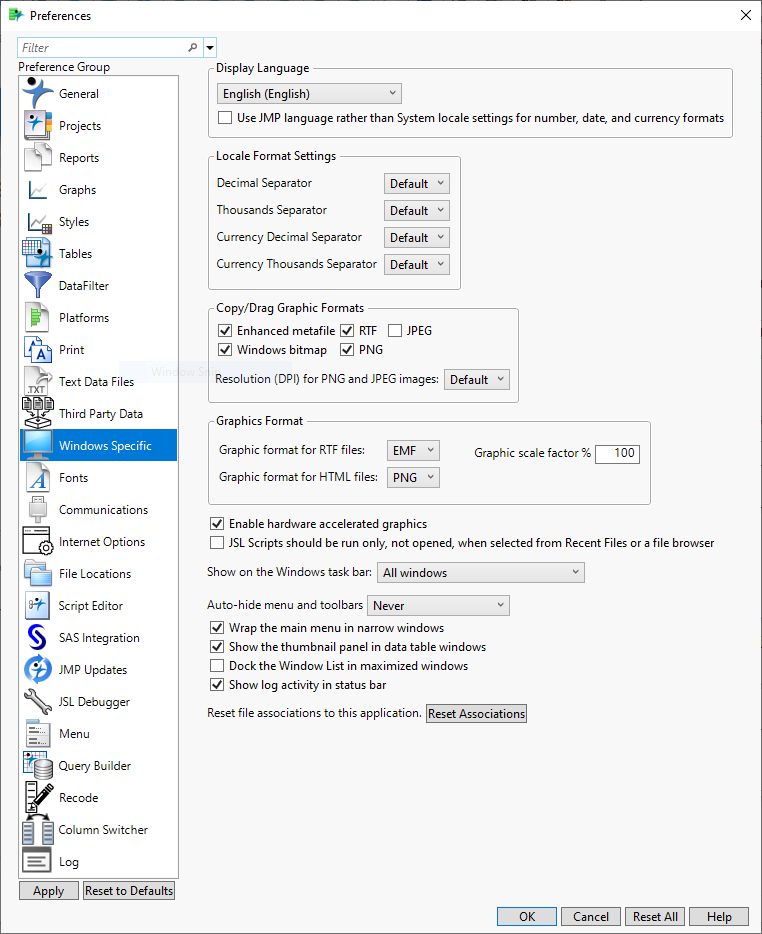Click the Reset All button

point(655,916)
